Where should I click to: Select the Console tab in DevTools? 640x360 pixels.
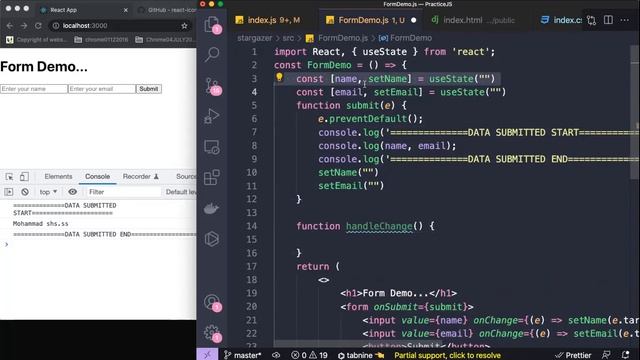pyautogui.click(x=97, y=176)
